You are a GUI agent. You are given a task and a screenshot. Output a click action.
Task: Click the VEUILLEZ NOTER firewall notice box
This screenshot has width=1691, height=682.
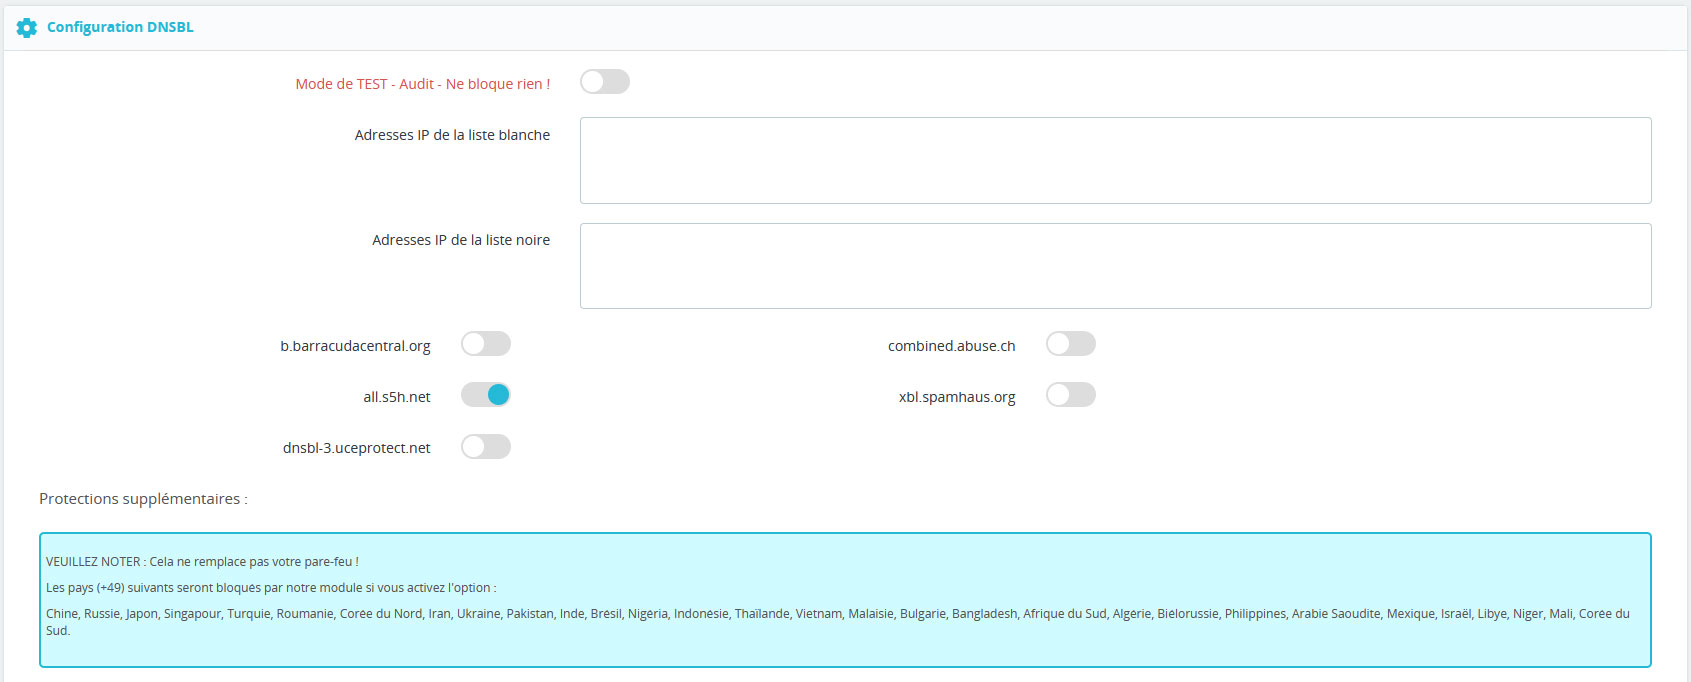coord(844,599)
